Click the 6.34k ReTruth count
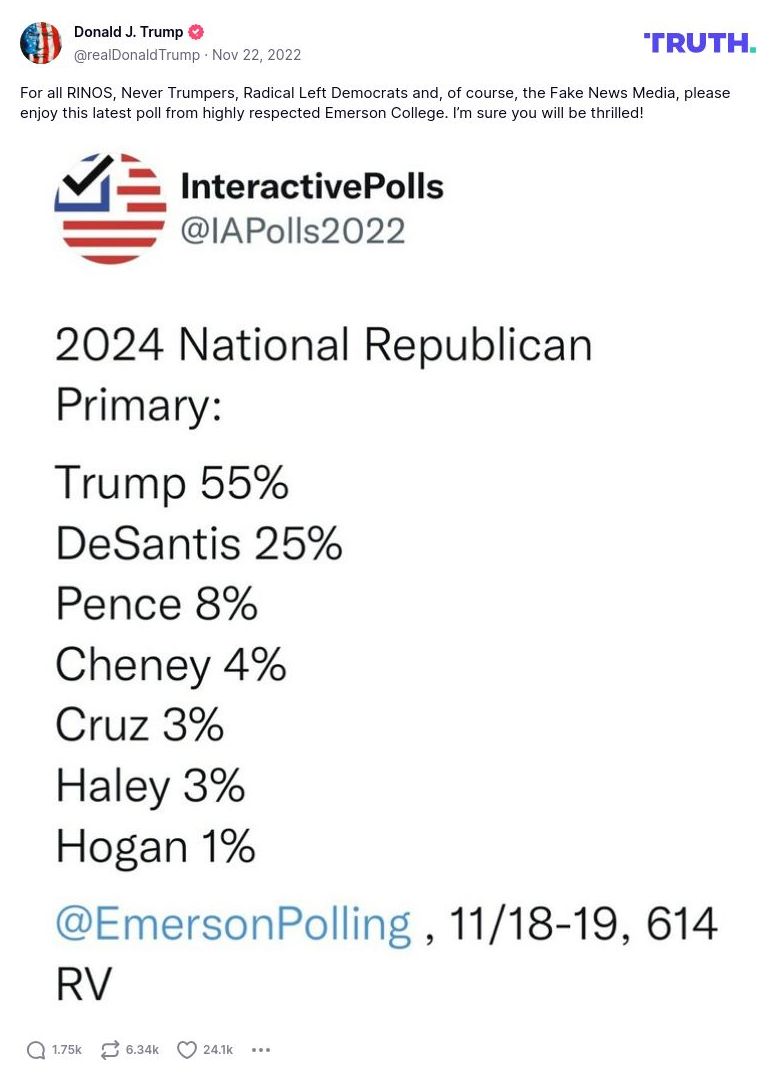Image resolution: width=777 pixels, height=1080 pixels. [x=142, y=1049]
